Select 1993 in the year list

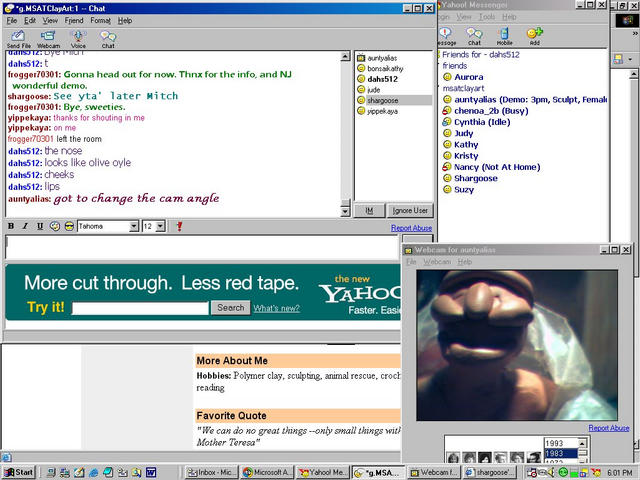(561, 443)
